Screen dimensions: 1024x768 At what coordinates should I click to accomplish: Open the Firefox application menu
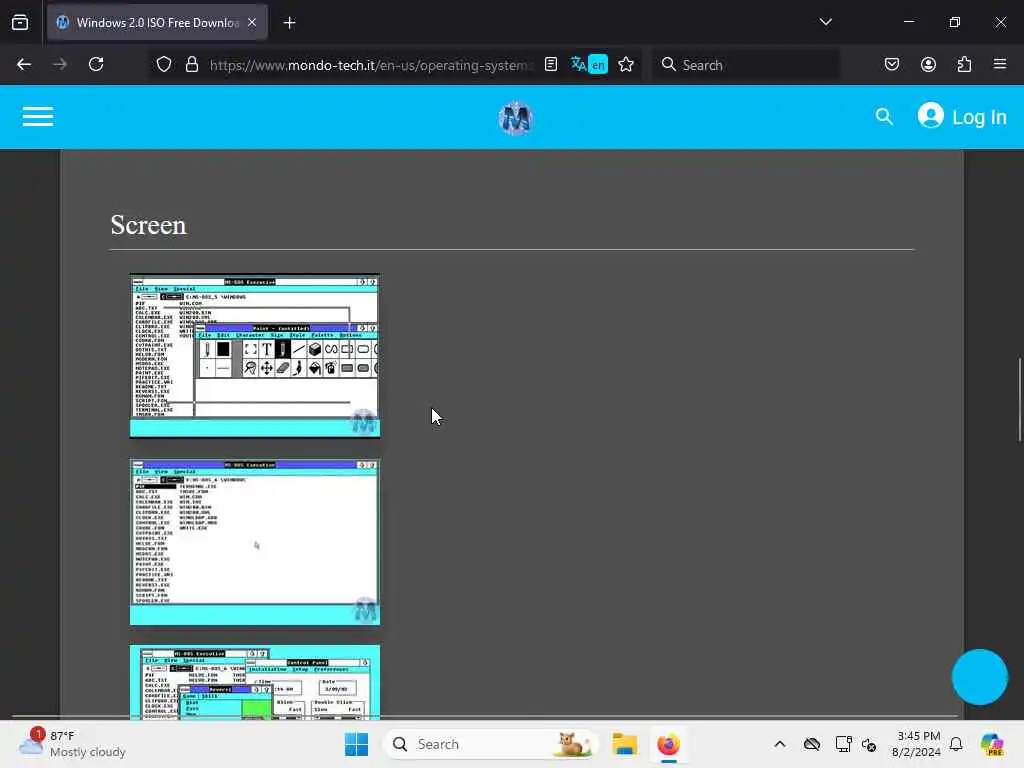tap(999, 64)
